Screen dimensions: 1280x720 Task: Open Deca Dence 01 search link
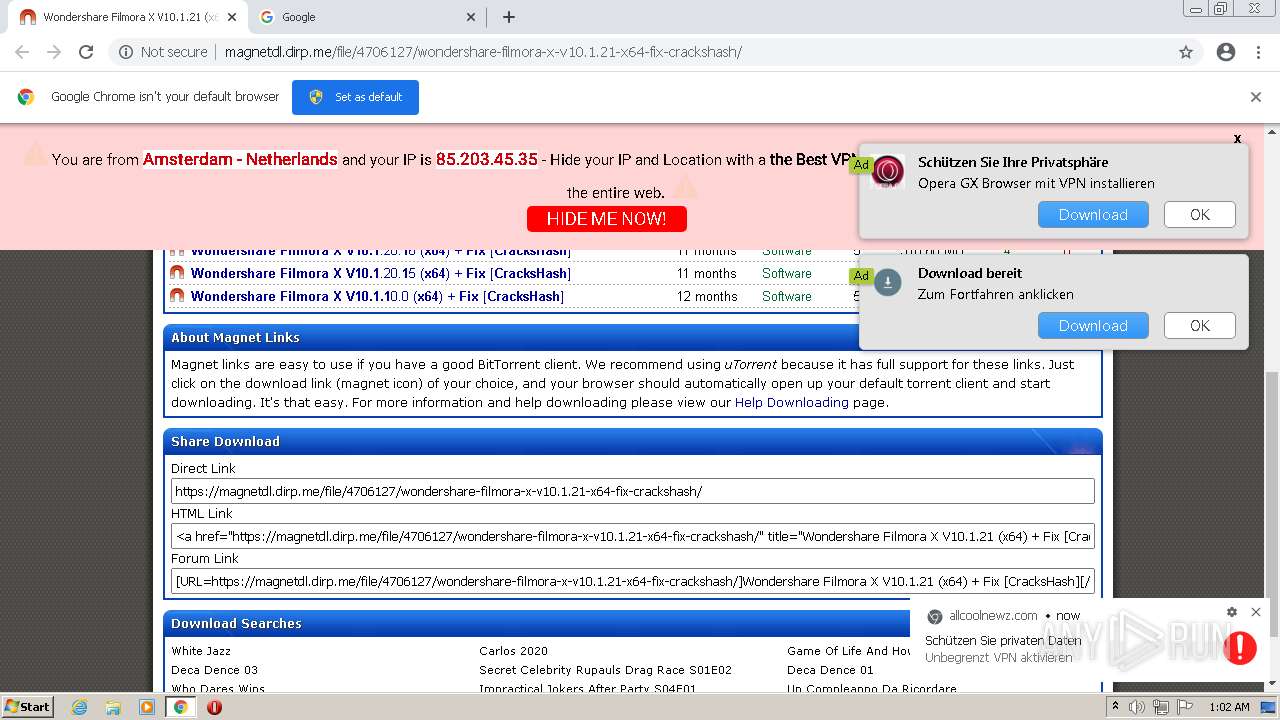(x=830, y=670)
